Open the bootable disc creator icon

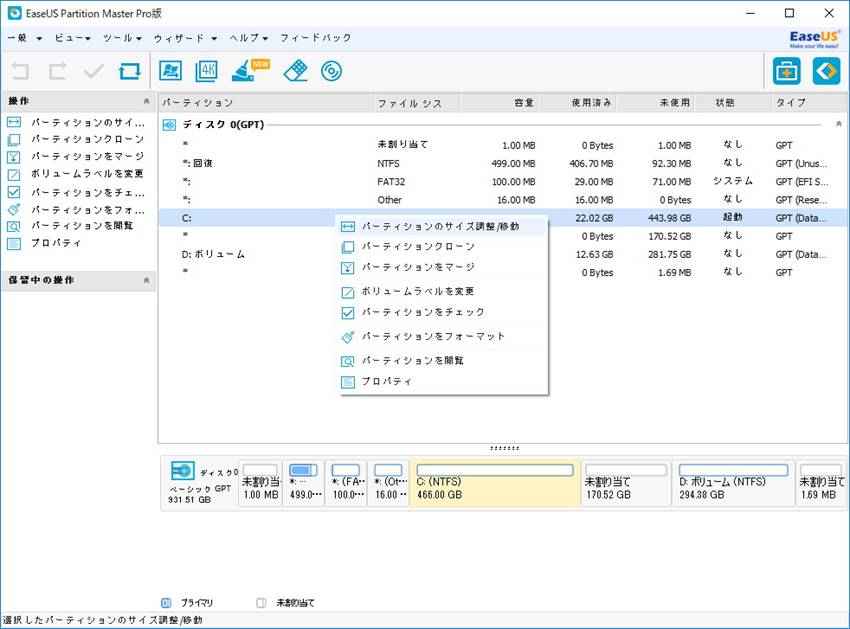pyautogui.click(x=331, y=71)
